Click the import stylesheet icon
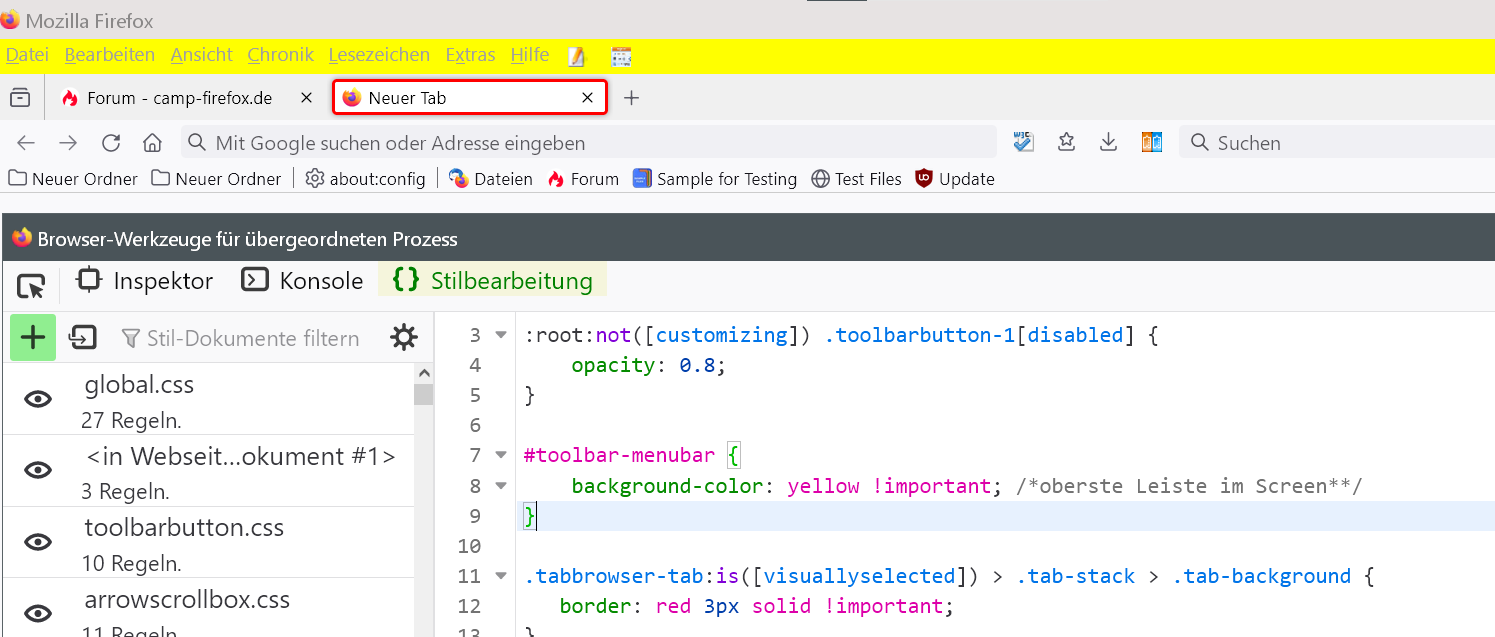This screenshot has height=637, width=1495. click(82, 338)
